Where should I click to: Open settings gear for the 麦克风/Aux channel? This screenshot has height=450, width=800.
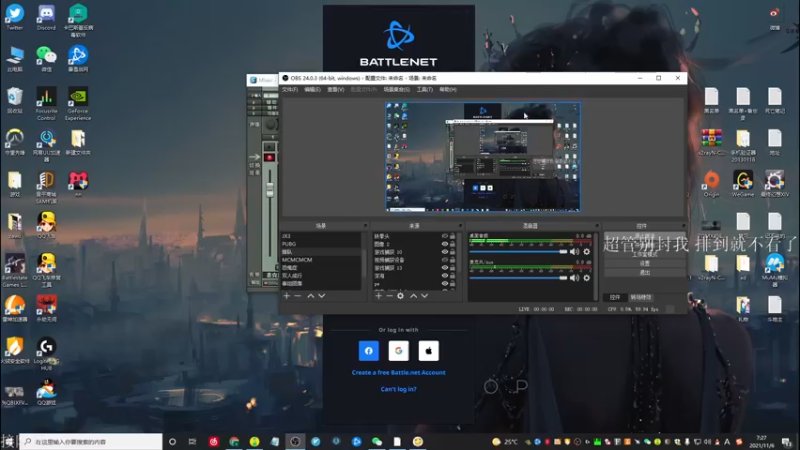pyautogui.click(x=587, y=278)
